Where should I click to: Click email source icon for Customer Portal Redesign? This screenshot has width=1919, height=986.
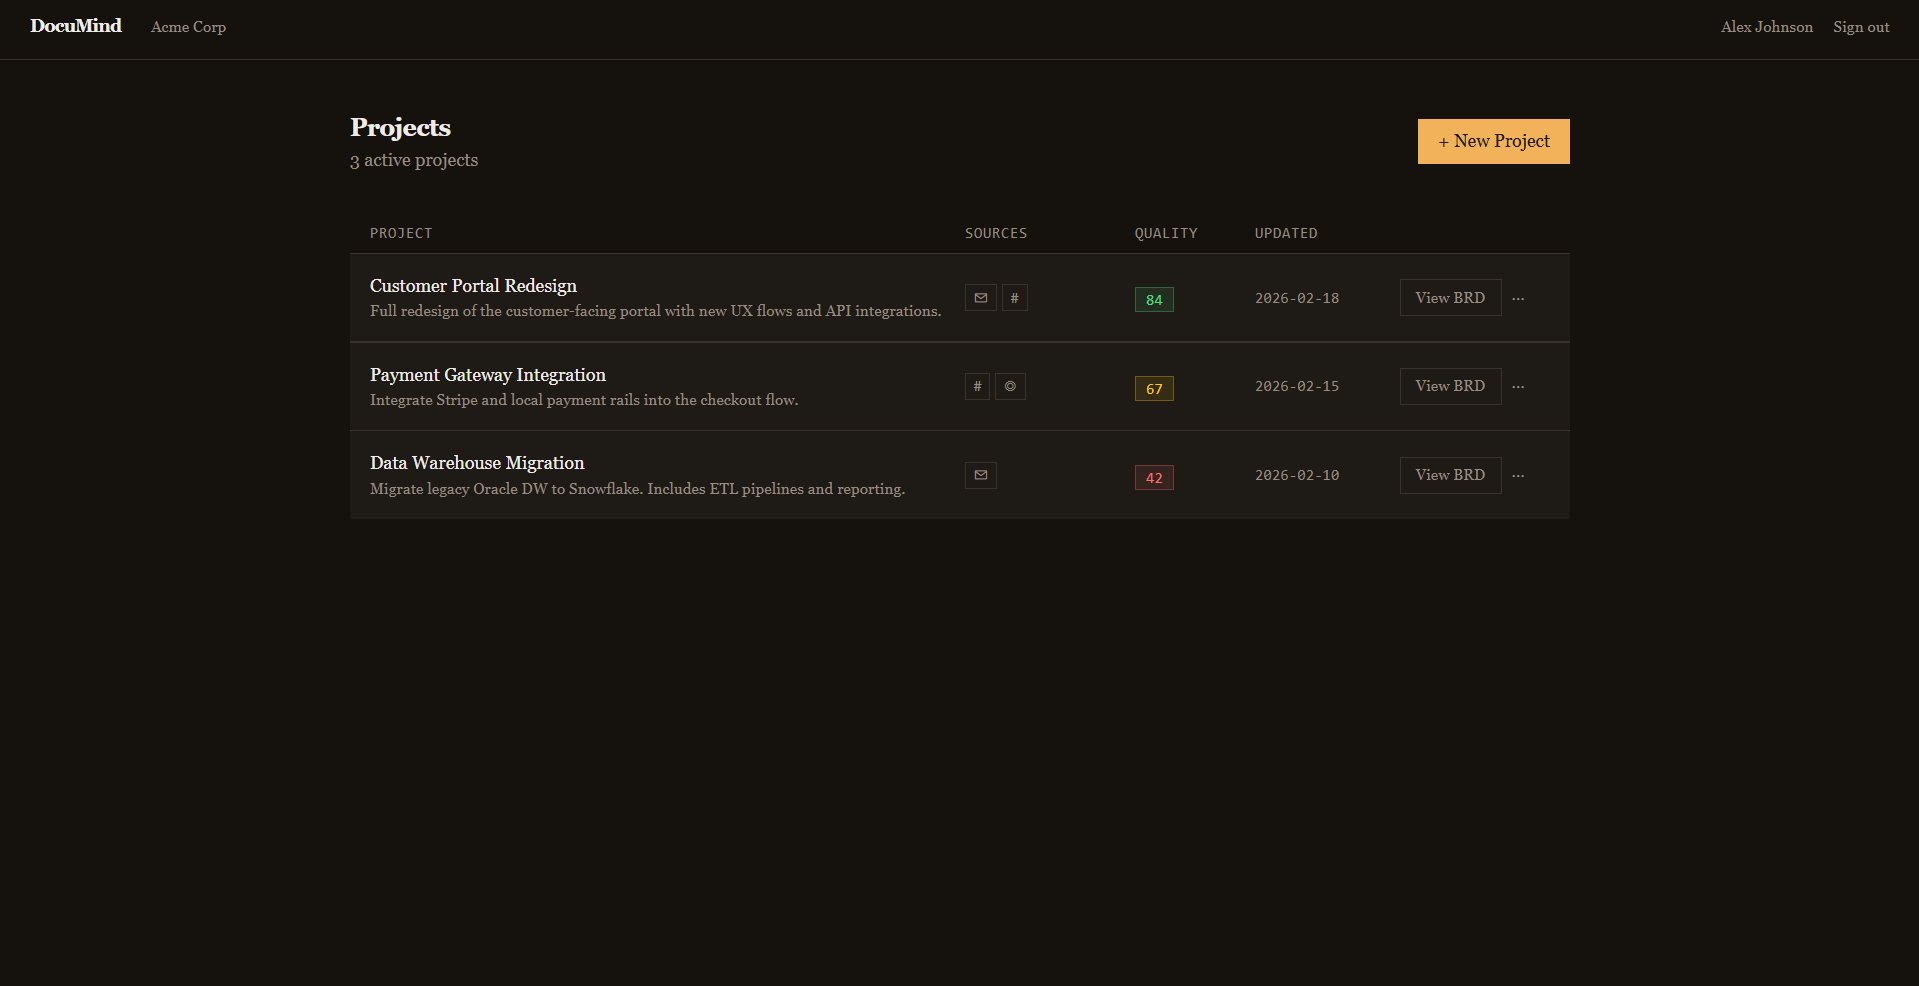tap(980, 298)
